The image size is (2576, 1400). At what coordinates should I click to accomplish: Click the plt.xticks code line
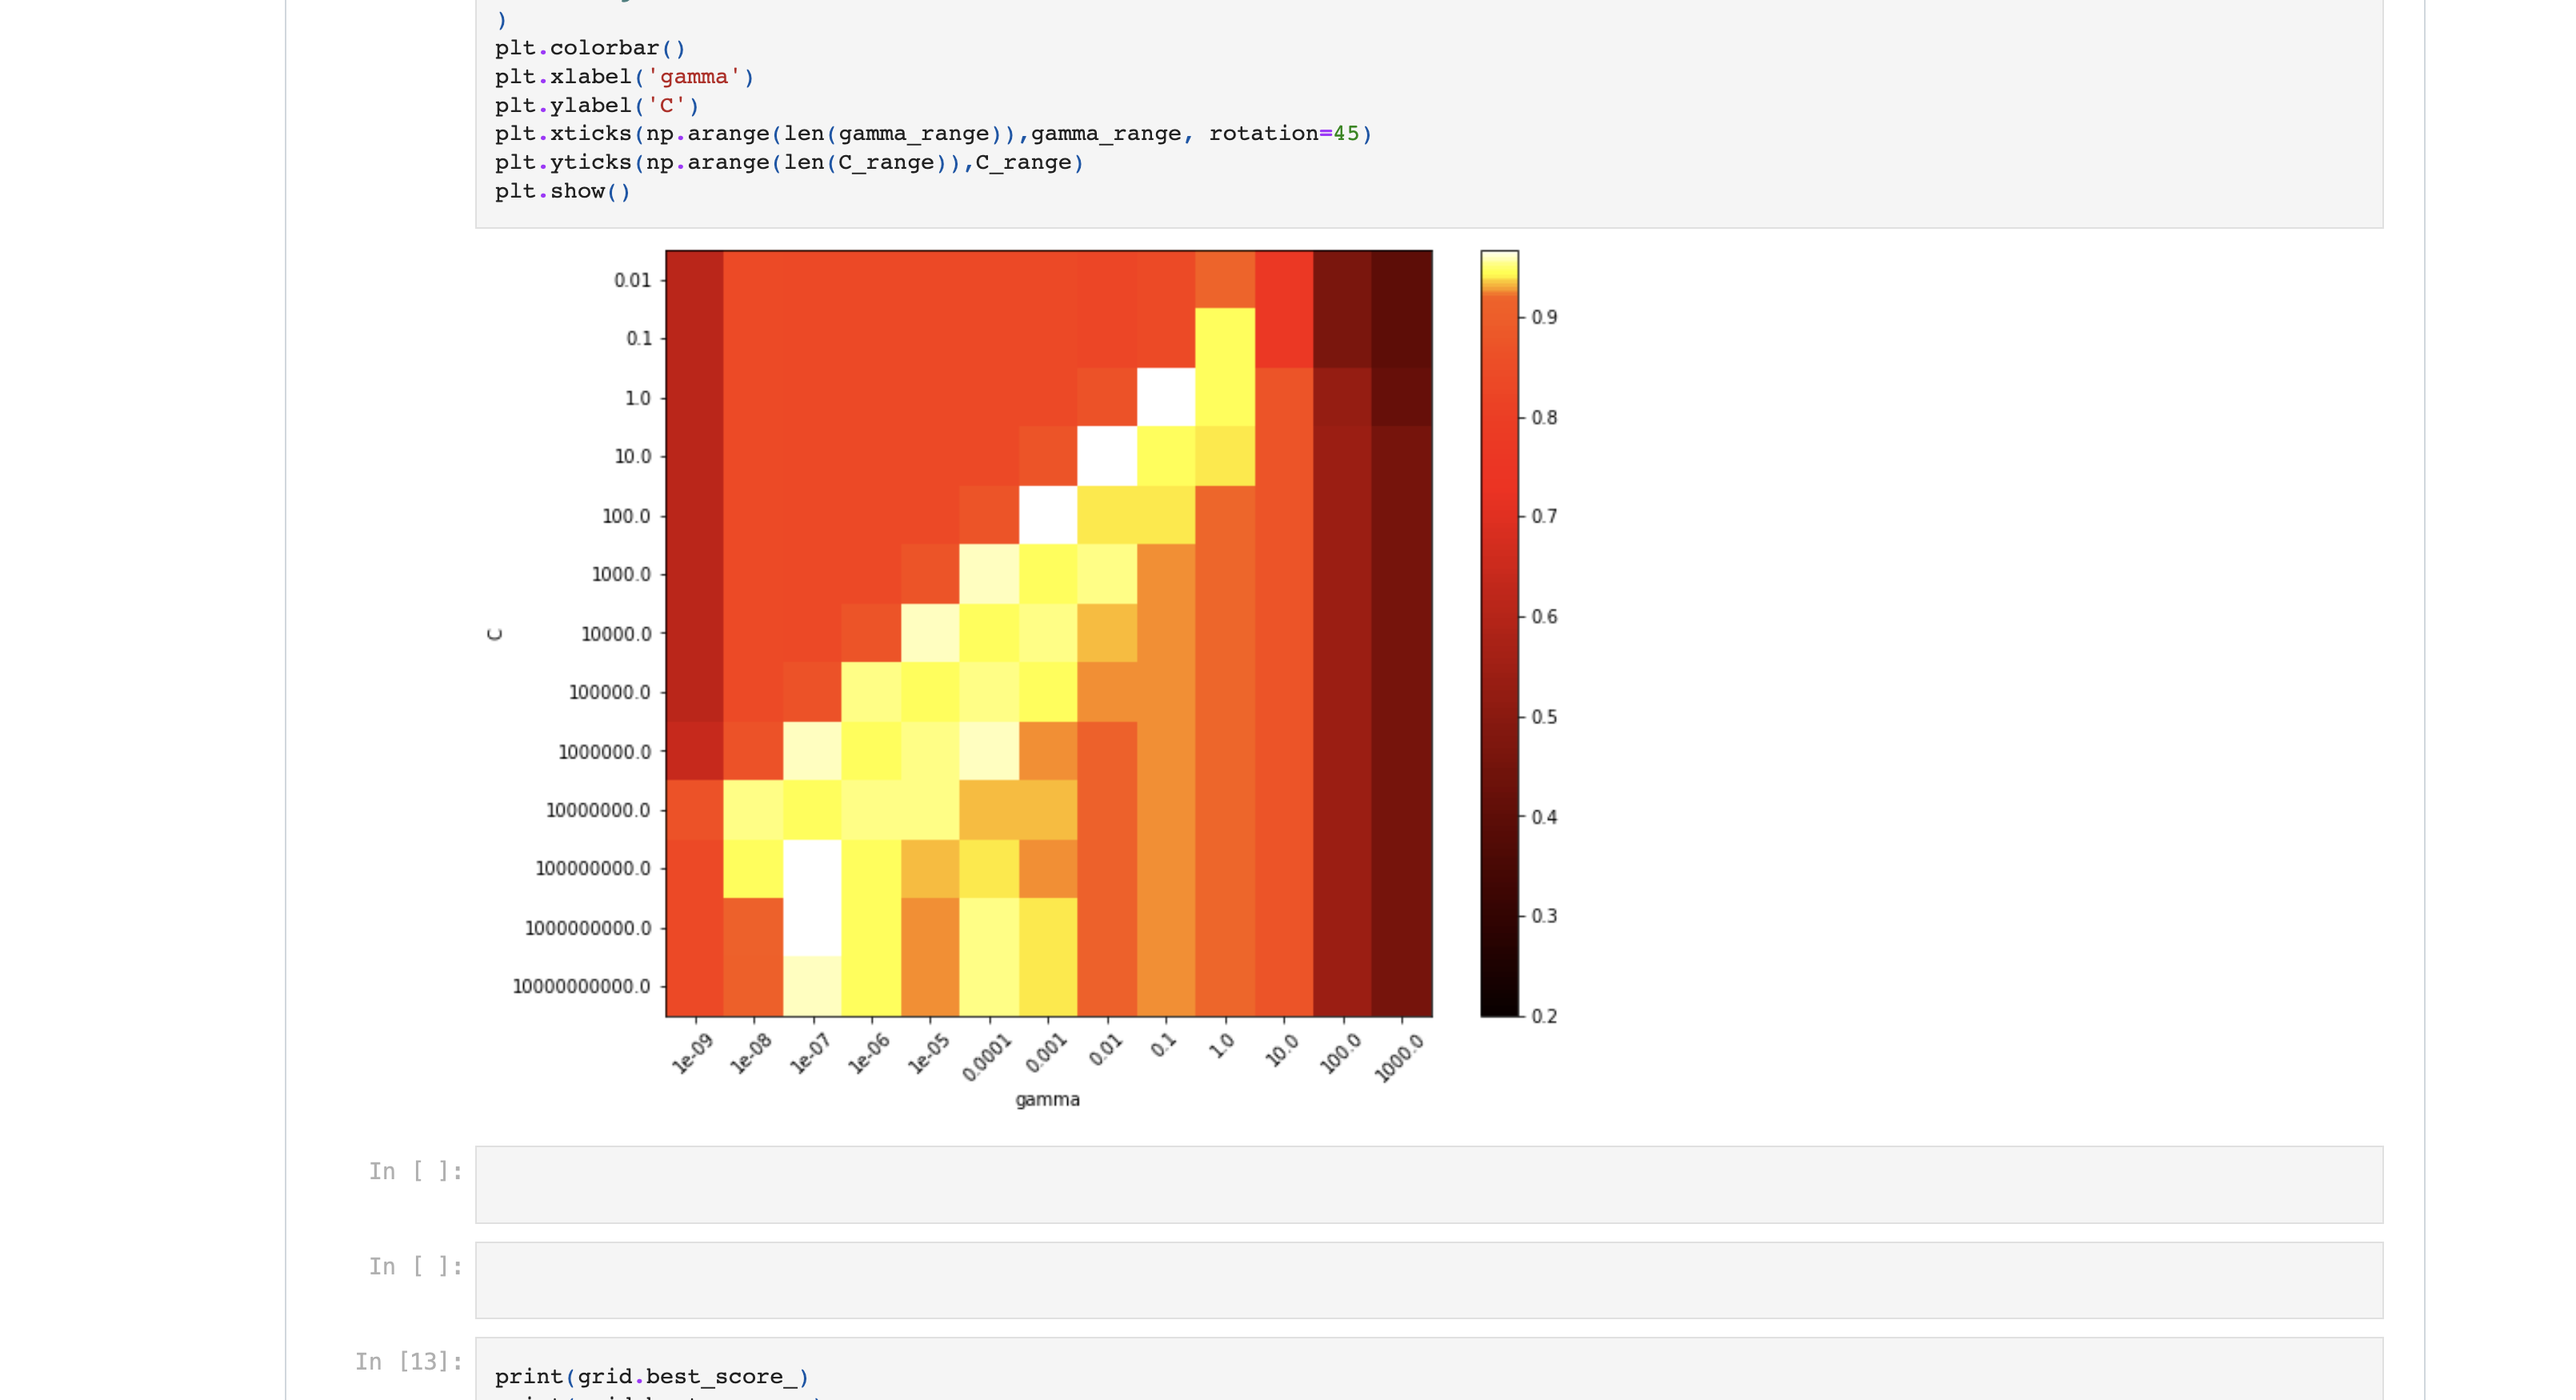933,134
